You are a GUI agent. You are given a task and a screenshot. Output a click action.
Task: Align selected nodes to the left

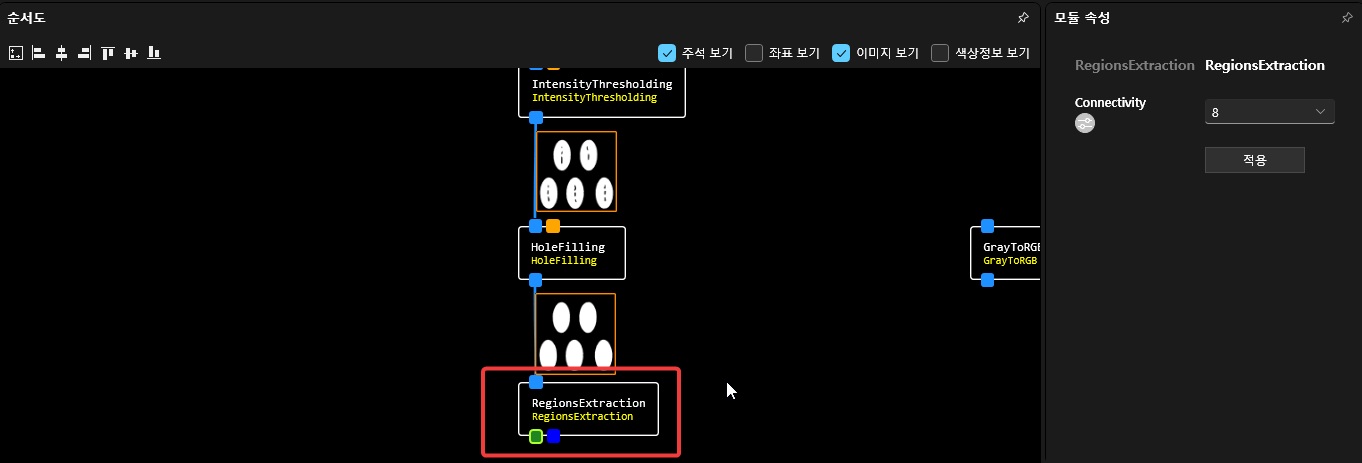(38, 53)
